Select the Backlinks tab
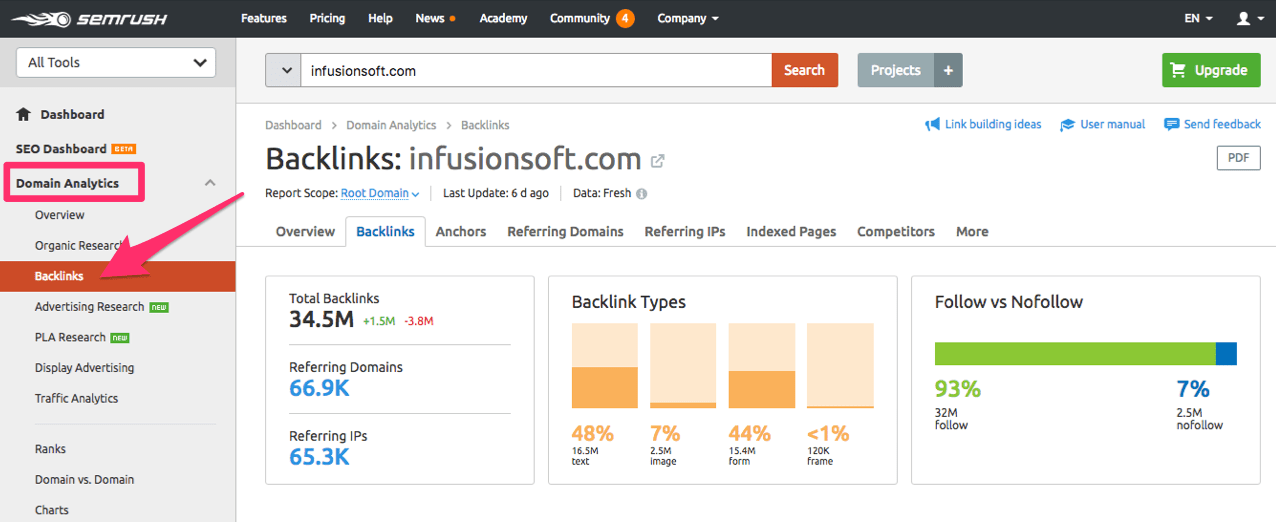This screenshot has height=522, width=1276. (x=385, y=231)
